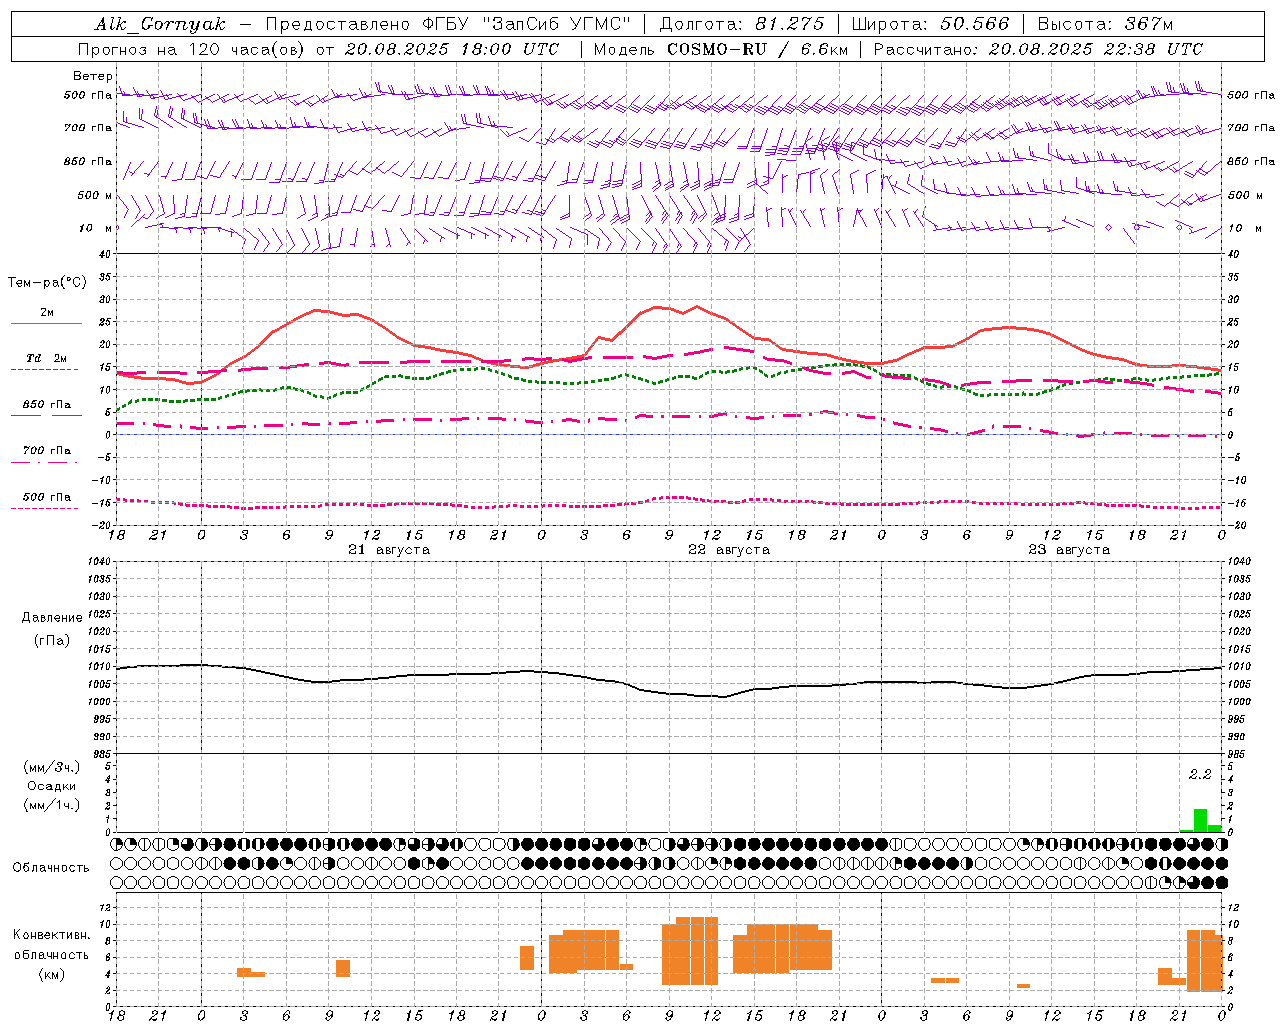Click the (мм/1ч.) precipitation unit label
The width and height of the screenshot is (1280, 1024).
click(x=52, y=805)
